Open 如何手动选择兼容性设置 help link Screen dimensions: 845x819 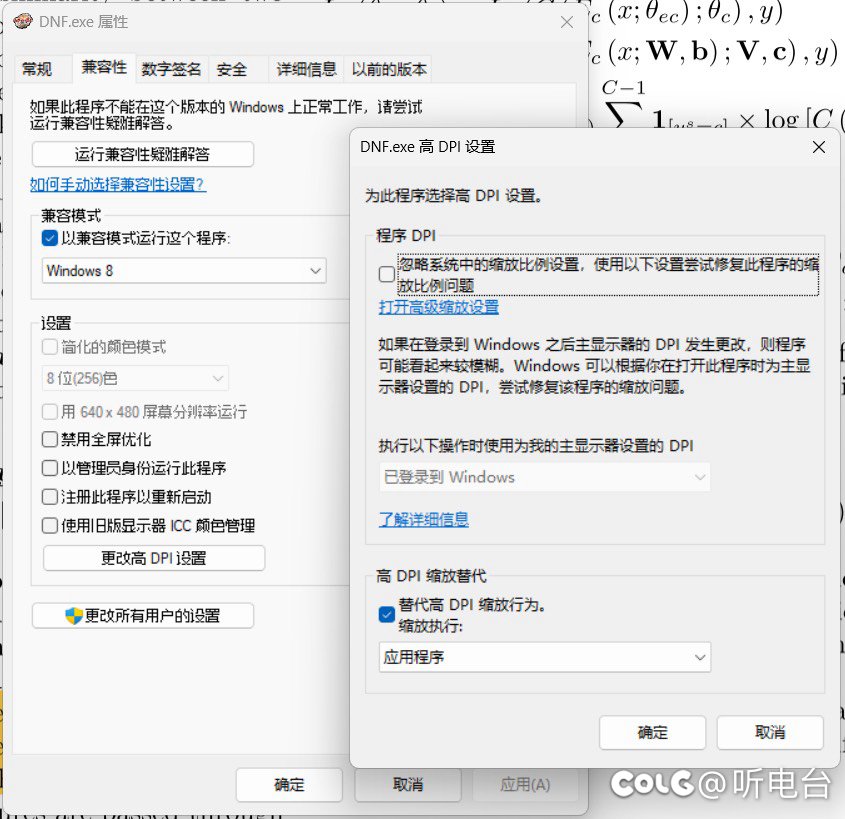(x=117, y=185)
